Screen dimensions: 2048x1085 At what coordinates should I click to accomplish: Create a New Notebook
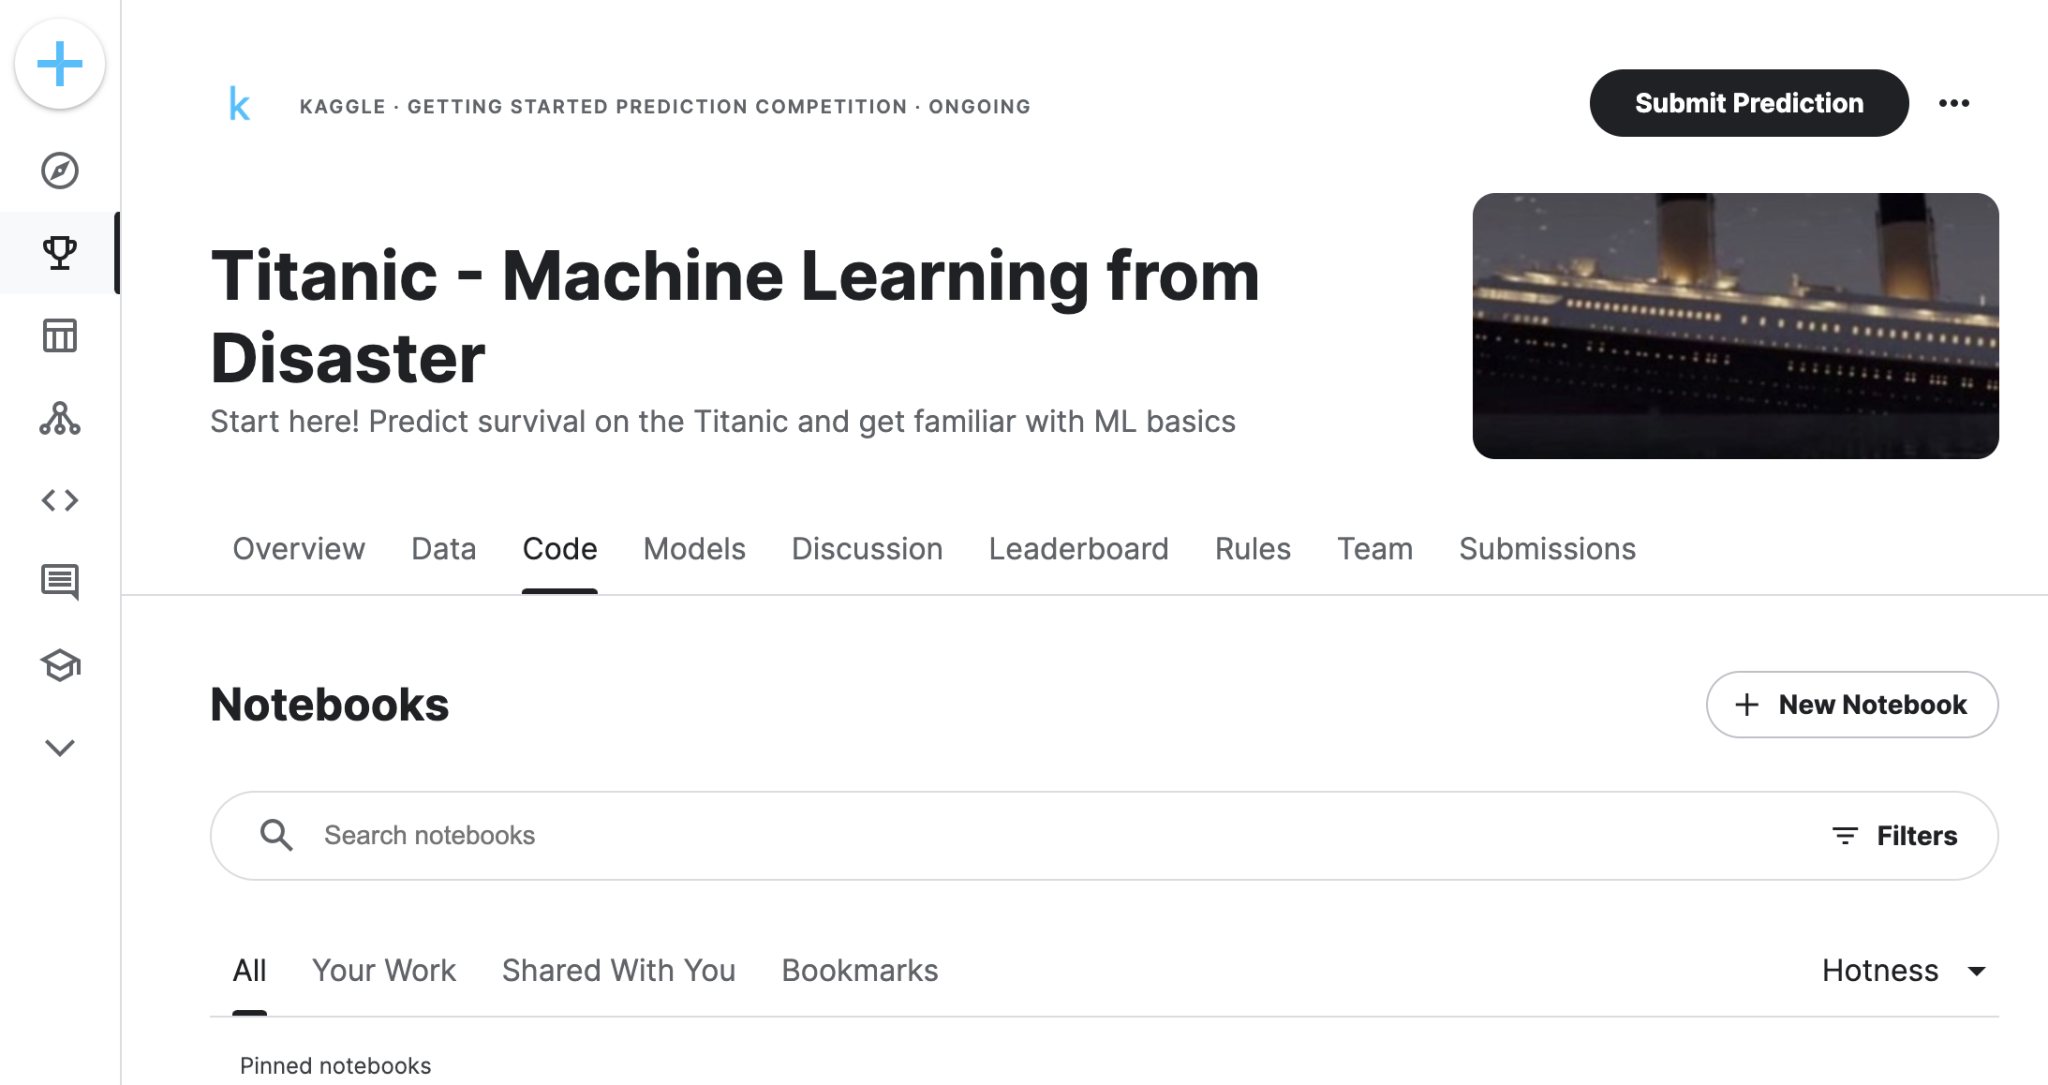(x=1852, y=705)
